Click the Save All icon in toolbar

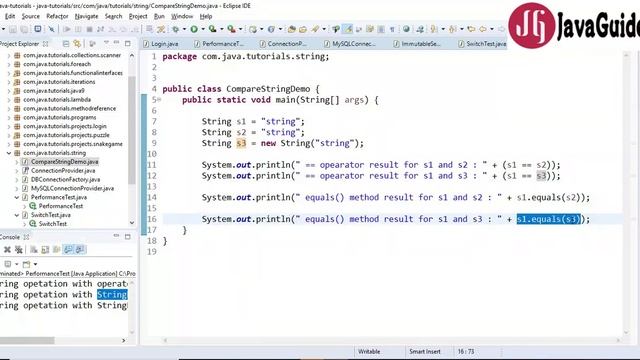click(24, 29)
